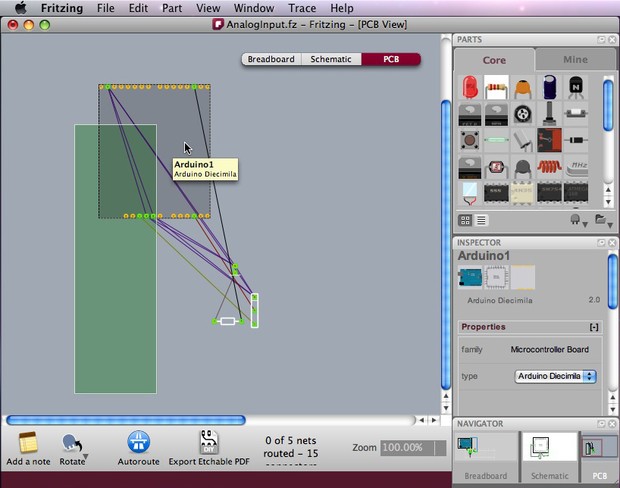
Task: Open the Mine parts tab
Action: click(575, 59)
